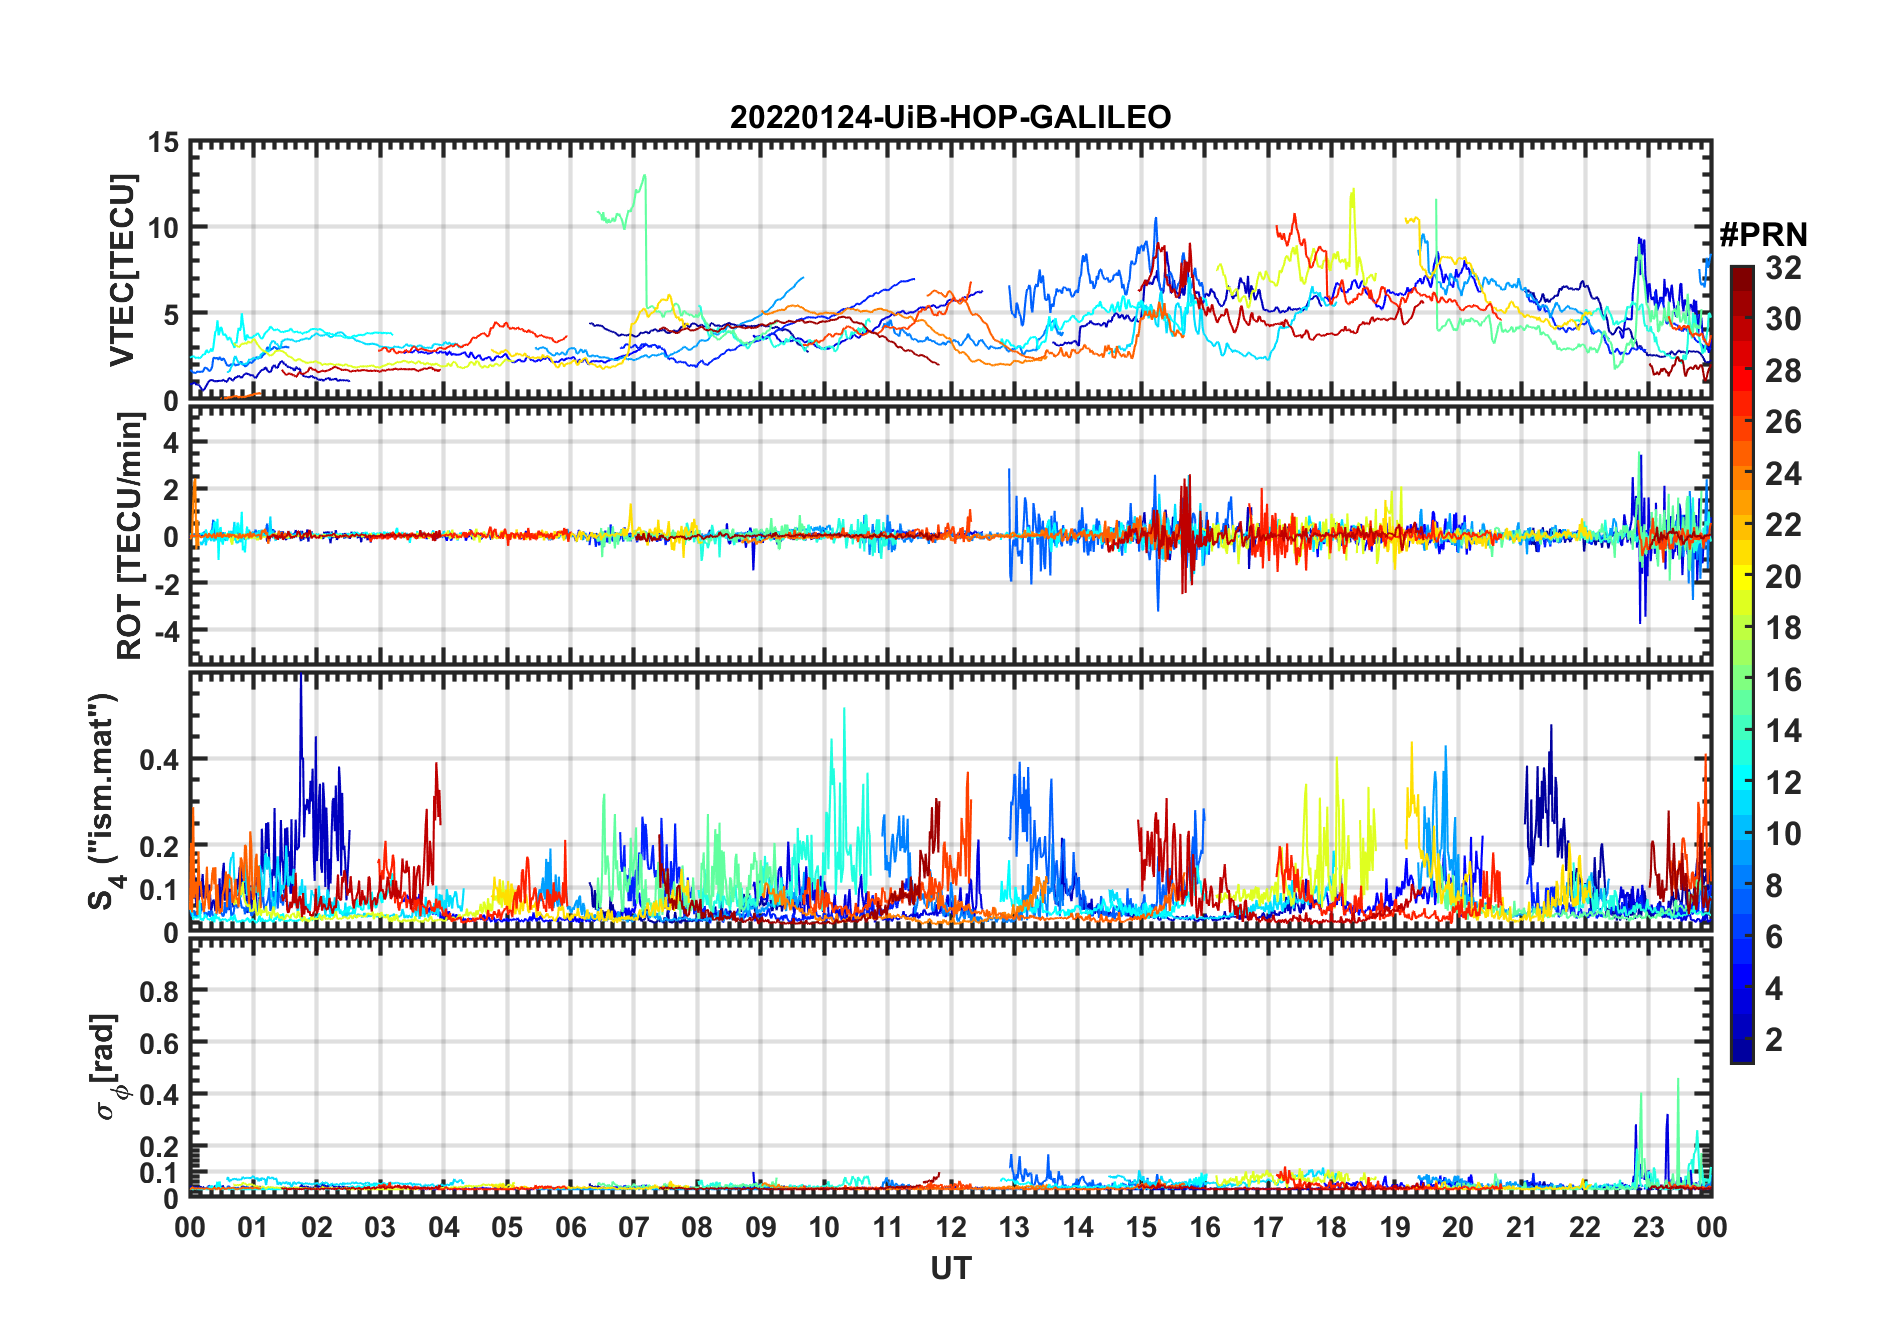Click colorbar tick label 28
This screenshot has width=1902, height=1330.
click(1783, 371)
